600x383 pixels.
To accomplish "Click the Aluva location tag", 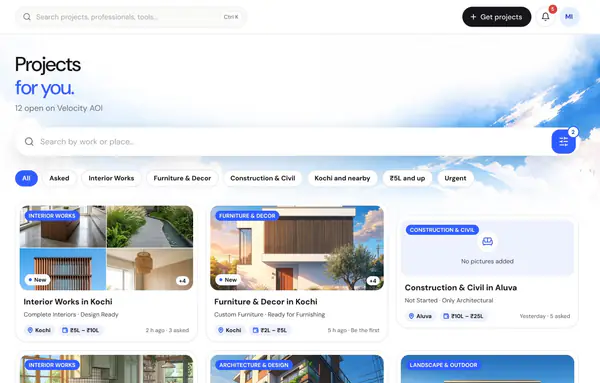I will pos(420,316).
